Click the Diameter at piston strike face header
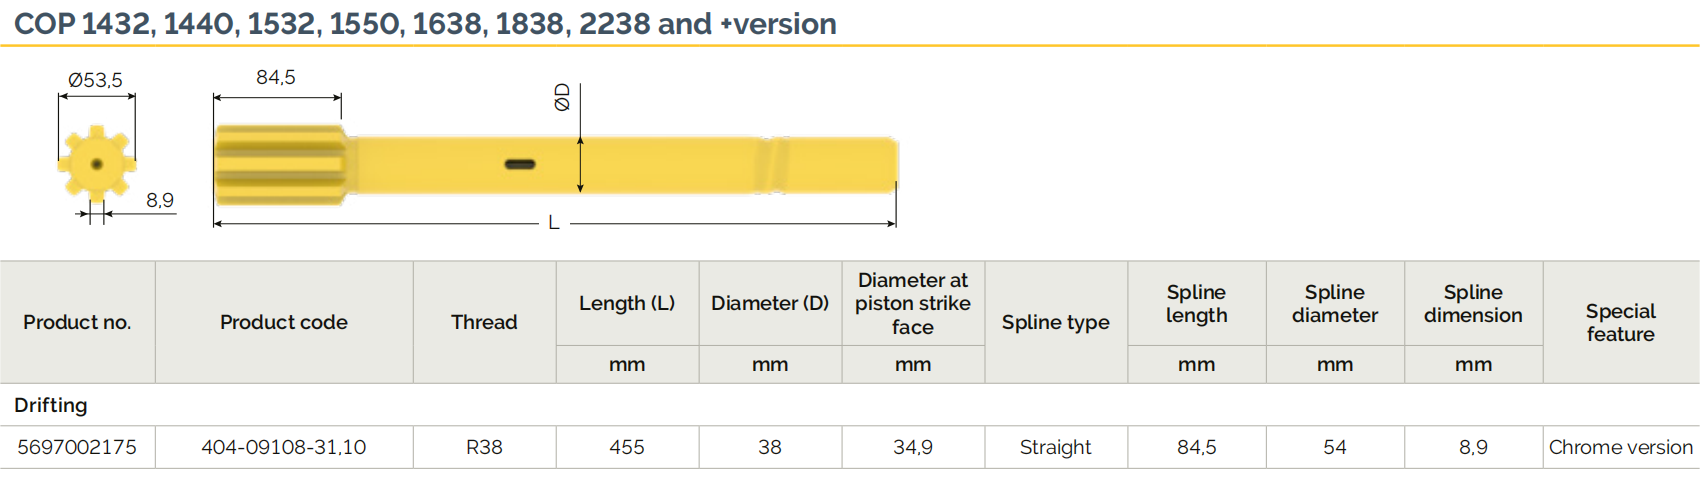Image resolution: width=1705 pixels, height=483 pixels. click(912, 303)
